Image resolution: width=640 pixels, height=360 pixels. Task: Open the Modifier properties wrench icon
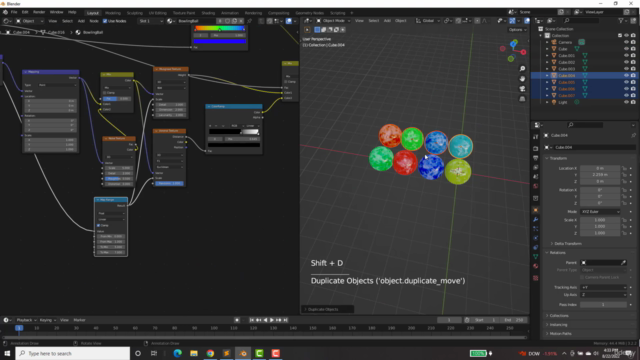[x=536, y=220]
